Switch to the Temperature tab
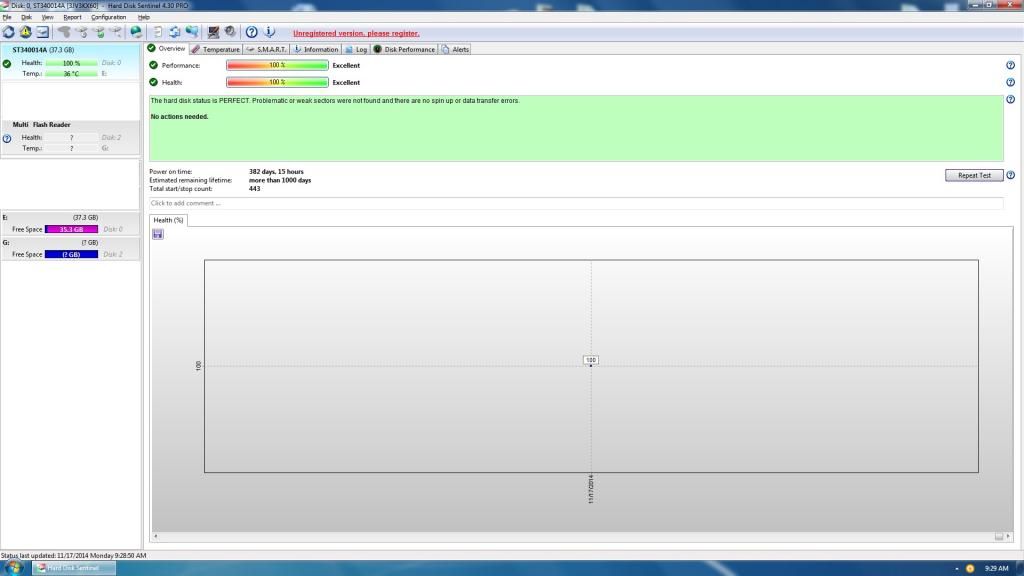Screen dimensions: 1024x576 click(x=216, y=49)
